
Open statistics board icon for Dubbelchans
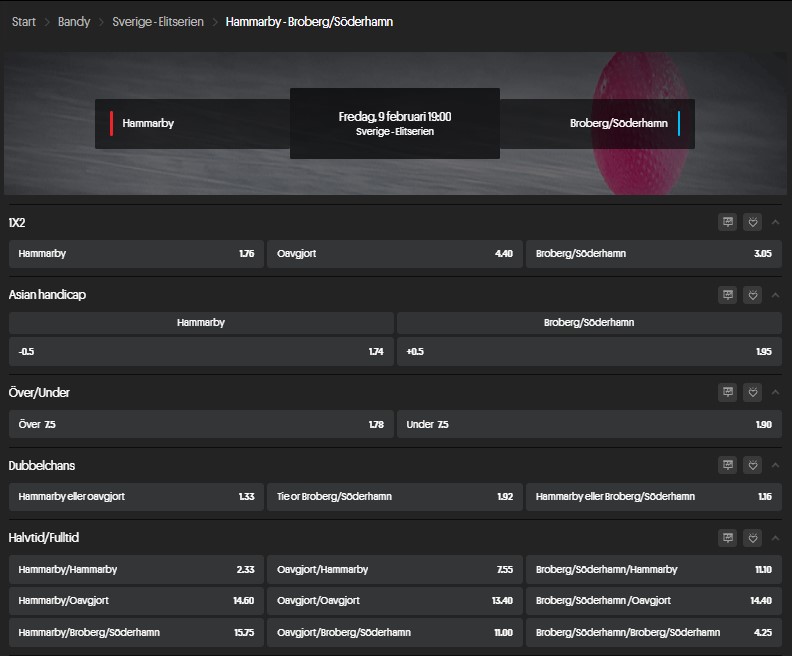click(x=727, y=465)
